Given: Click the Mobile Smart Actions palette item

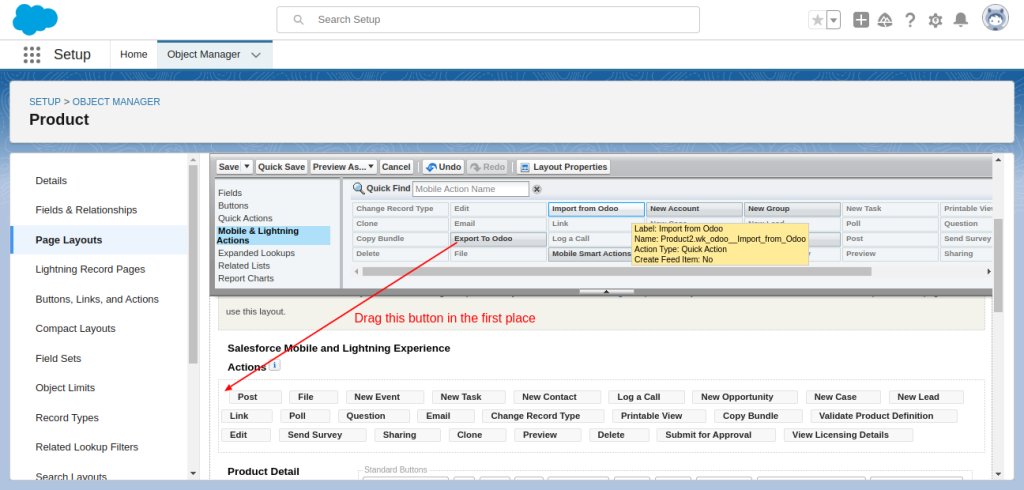Looking at the screenshot, I should coord(590,253).
